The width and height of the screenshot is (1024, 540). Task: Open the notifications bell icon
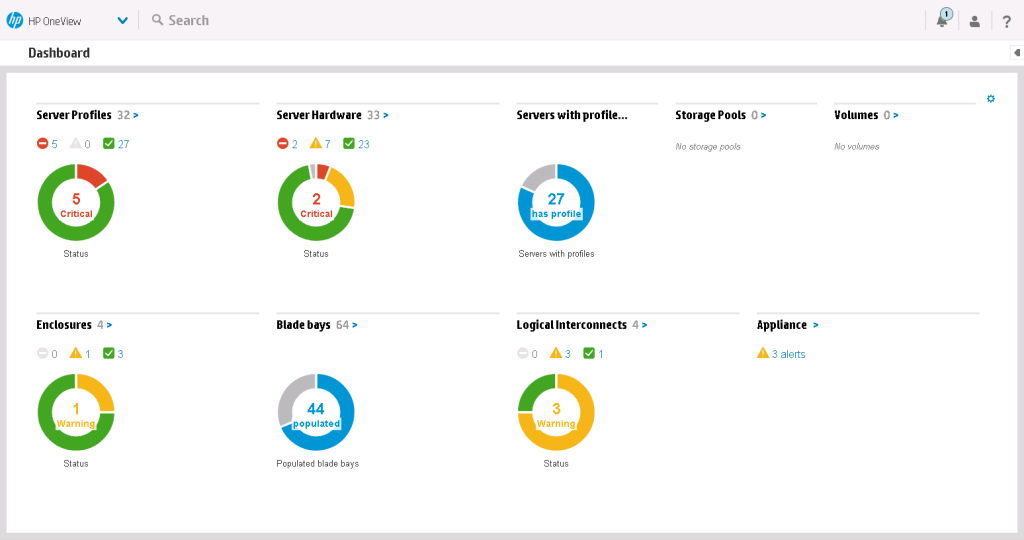[x=942, y=19]
